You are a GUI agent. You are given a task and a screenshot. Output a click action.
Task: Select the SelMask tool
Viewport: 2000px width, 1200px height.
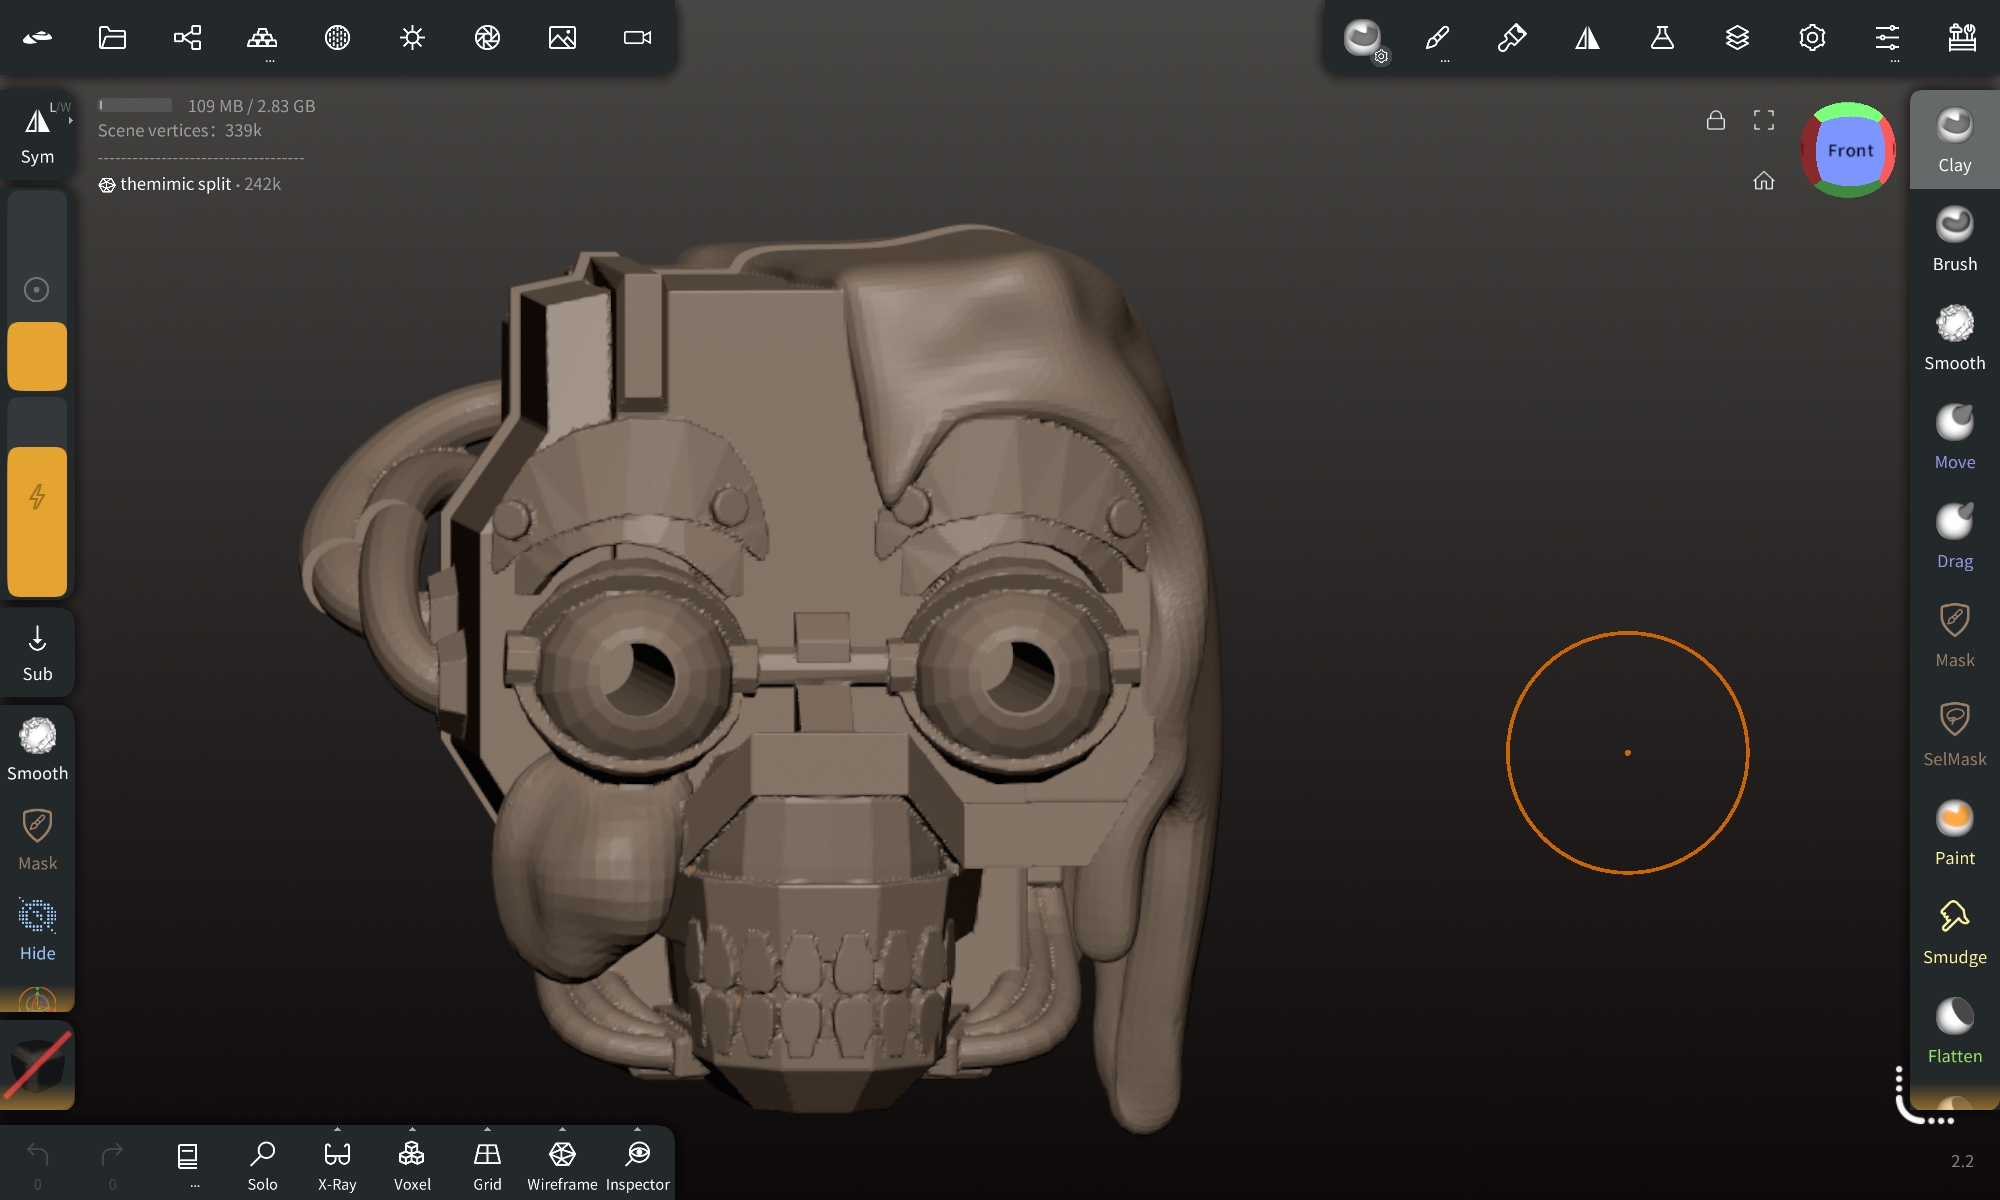[x=1954, y=734]
